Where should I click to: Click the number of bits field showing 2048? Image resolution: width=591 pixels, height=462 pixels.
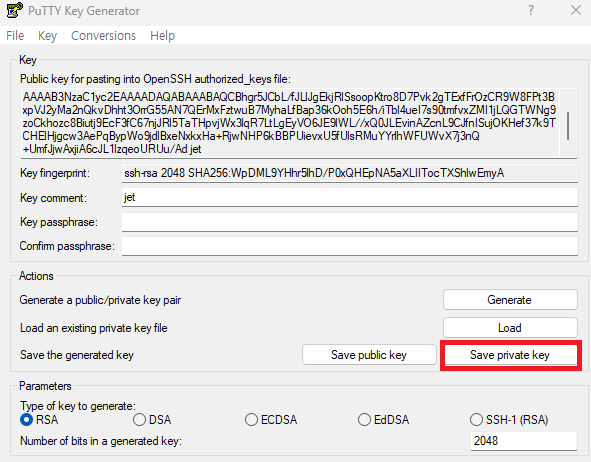click(x=524, y=441)
